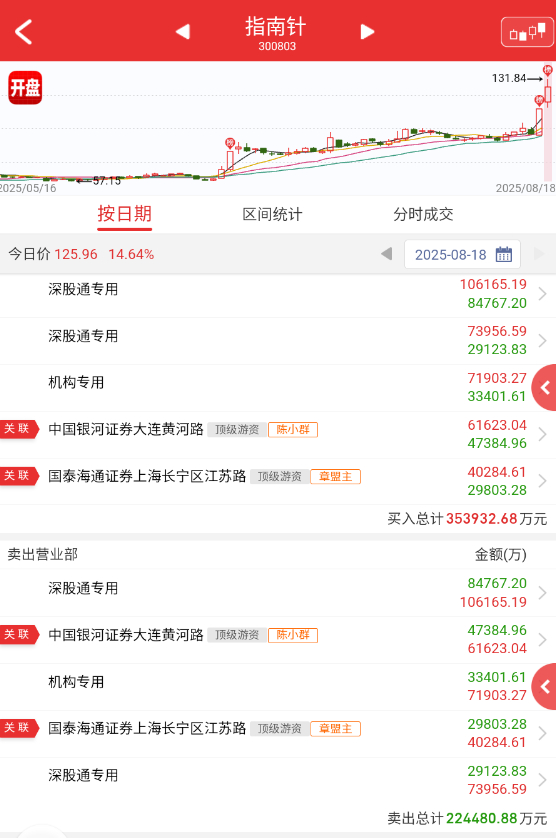Open 中国银河证券大连黄河路 in the sell list
The height and width of the screenshot is (838, 556).
coord(126,635)
